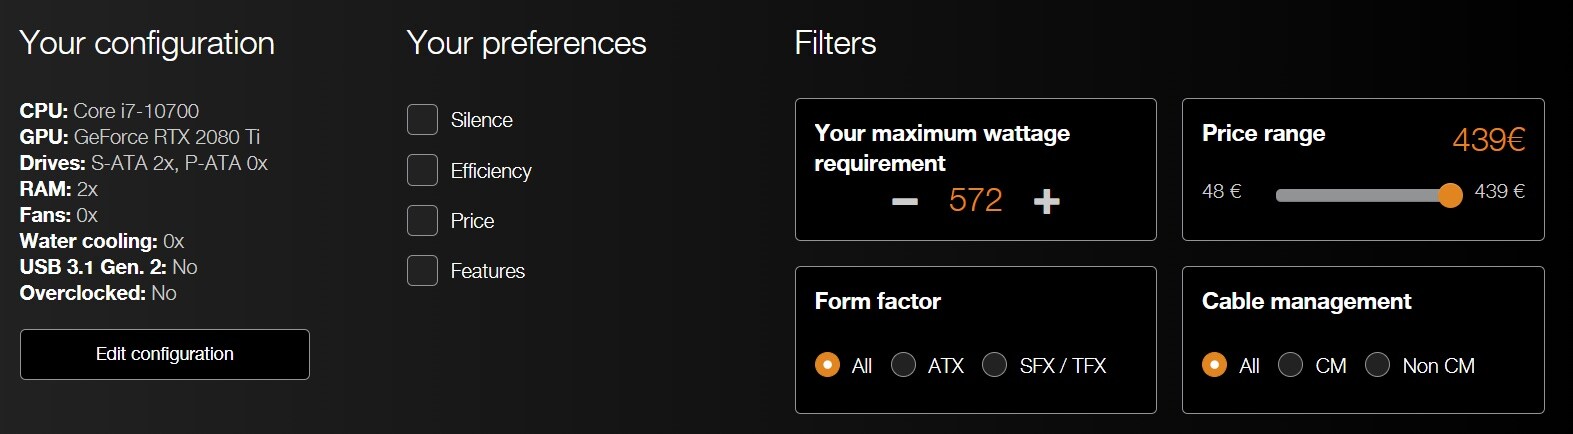1573x434 pixels.
Task: Select All under Cable management
Action: click(1214, 365)
